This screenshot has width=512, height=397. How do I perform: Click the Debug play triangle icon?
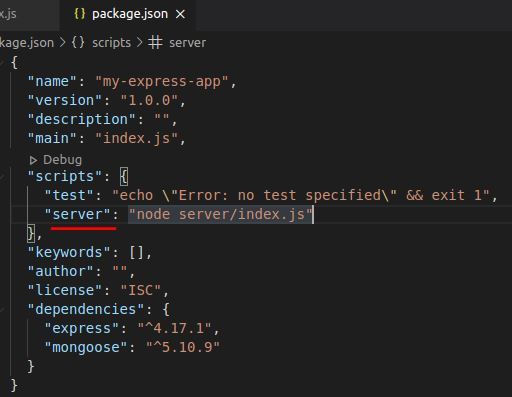[33, 160]
